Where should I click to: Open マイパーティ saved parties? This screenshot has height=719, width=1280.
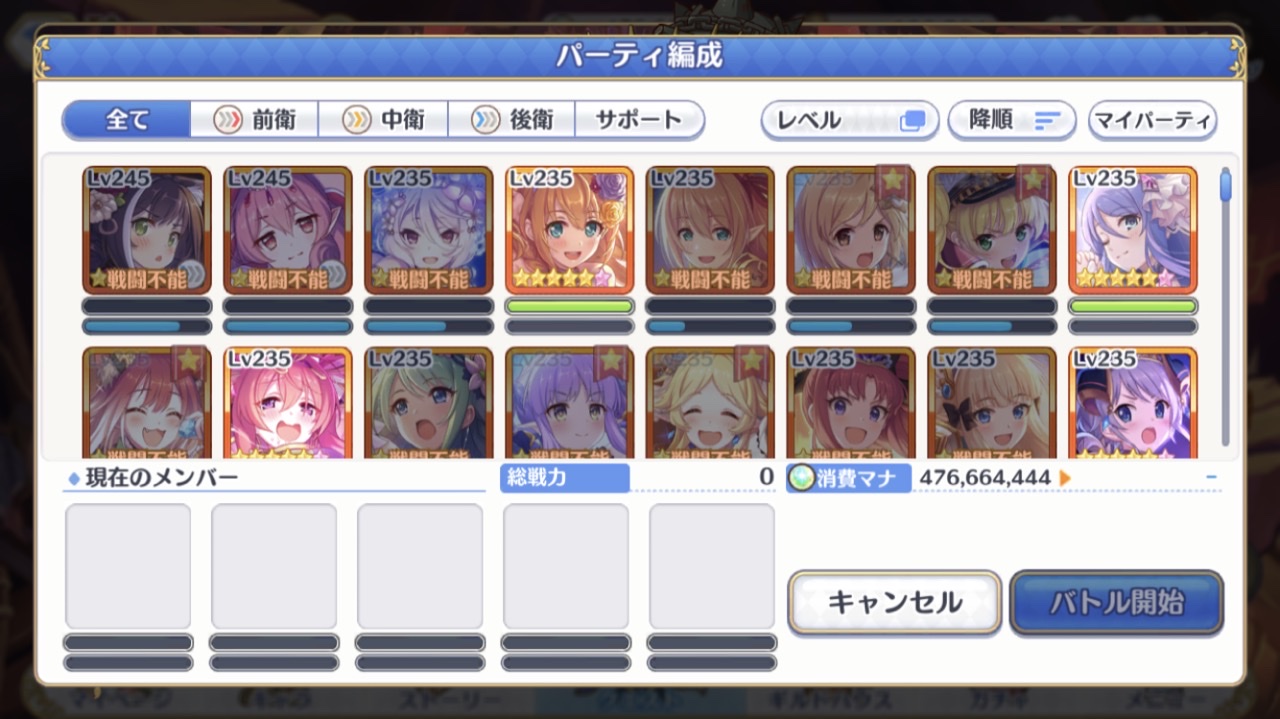point(1152,121)
